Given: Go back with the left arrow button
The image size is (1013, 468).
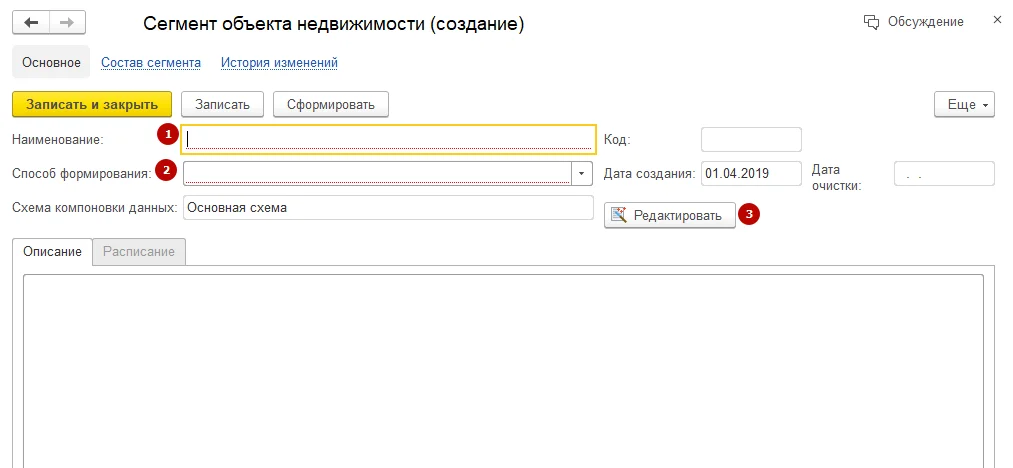Looking at the screenshot, I should click(x=31, y=22).
